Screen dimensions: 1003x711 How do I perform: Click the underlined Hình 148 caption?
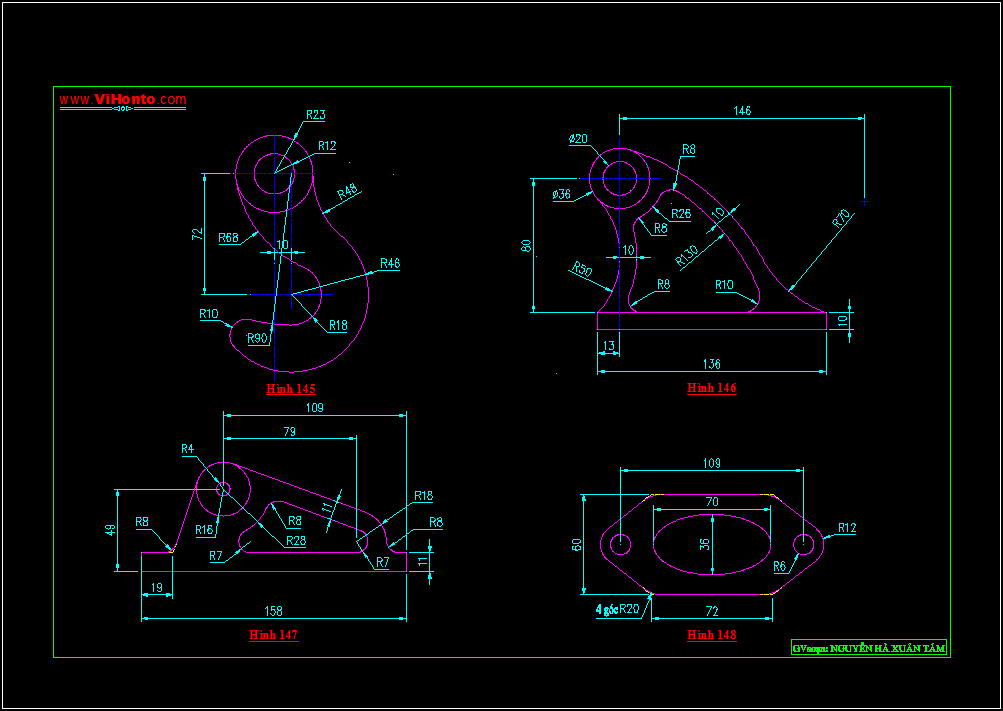[x=710, y=633]
